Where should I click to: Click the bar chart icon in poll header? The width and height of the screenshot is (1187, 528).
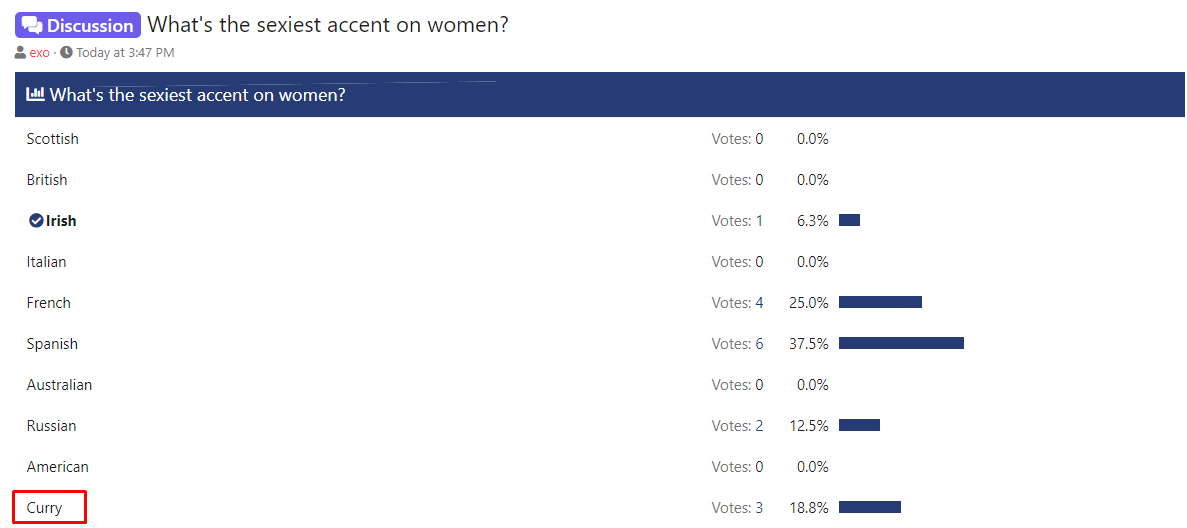tap(35, 94)
